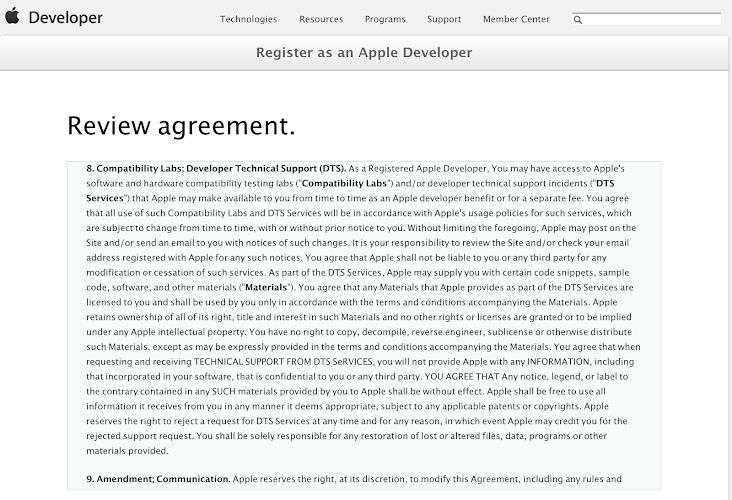Click the text "YOU AGREE THAT"

pyautogui.click(x=462, y=377)
